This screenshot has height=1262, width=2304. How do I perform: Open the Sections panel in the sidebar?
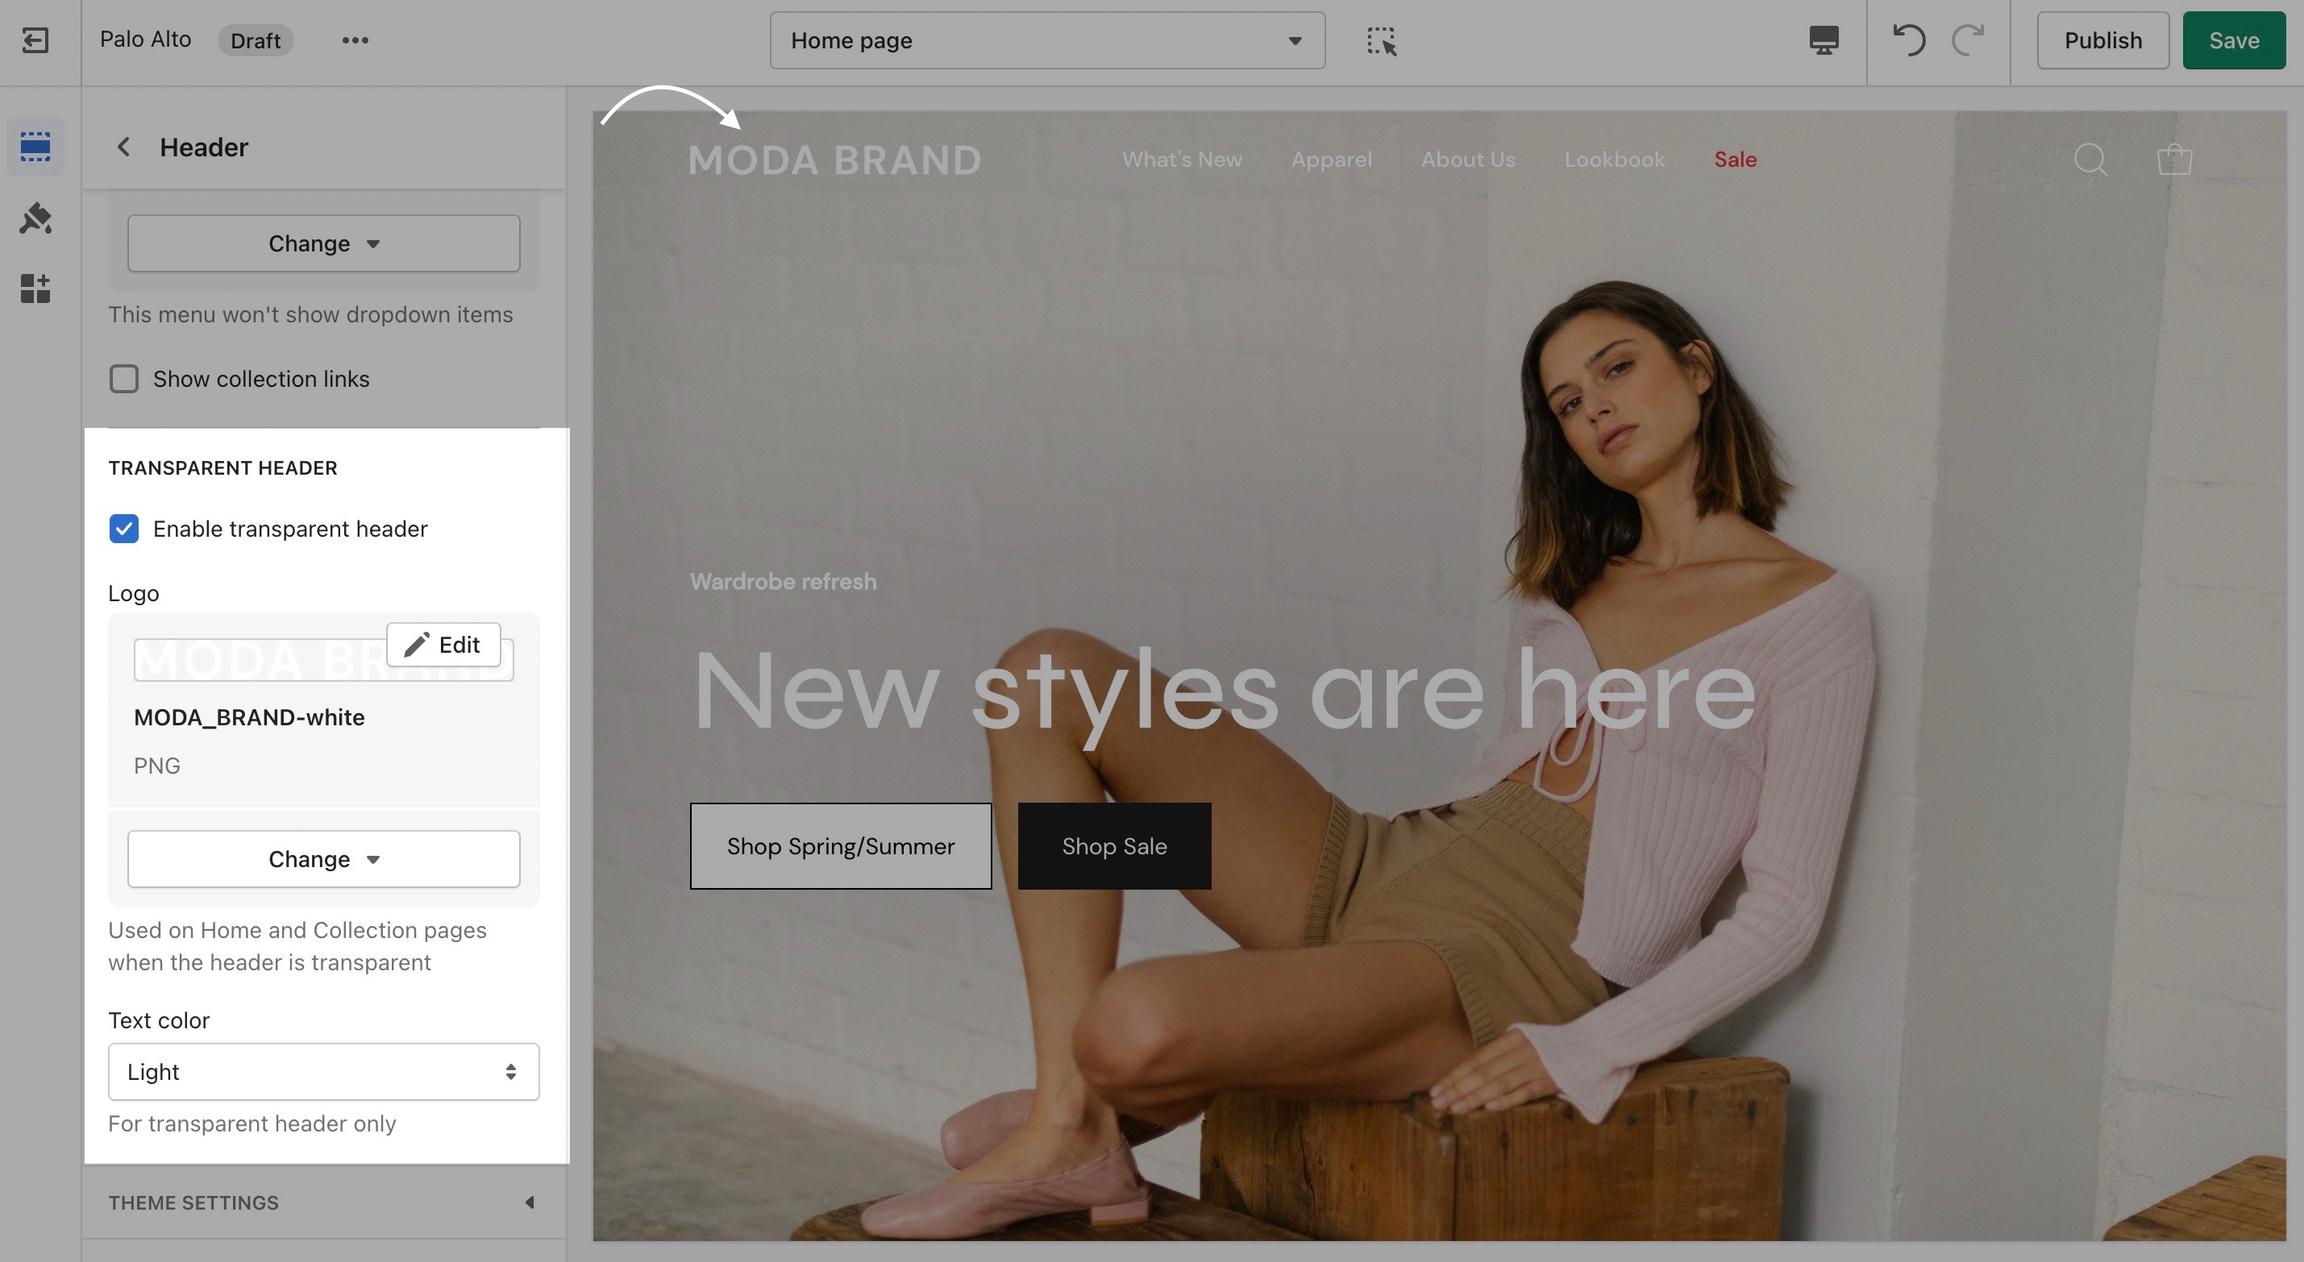click(x=35, y=147)
